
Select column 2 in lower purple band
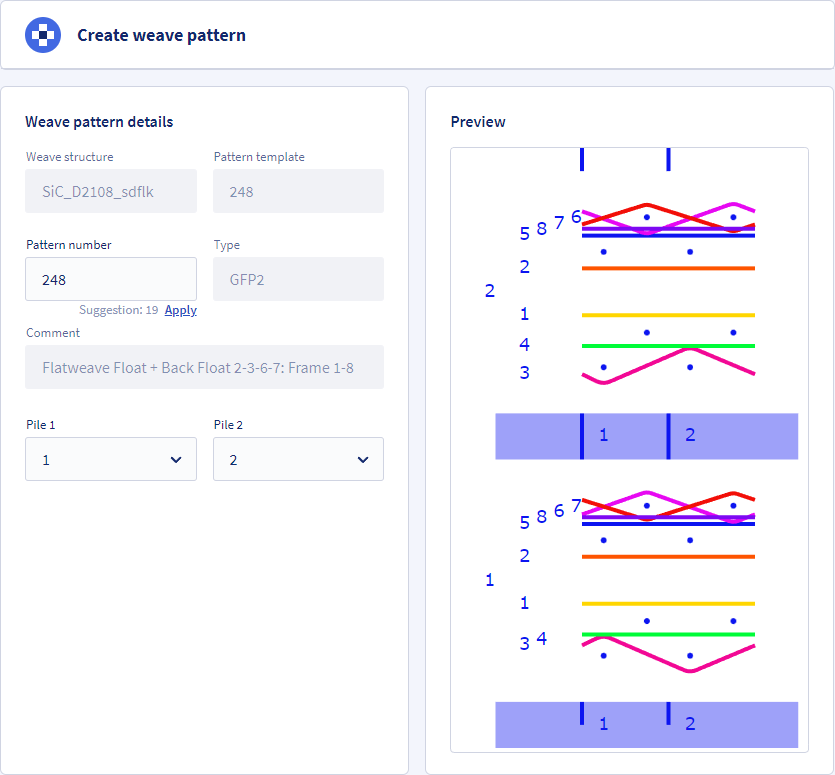tap(690, 724)
